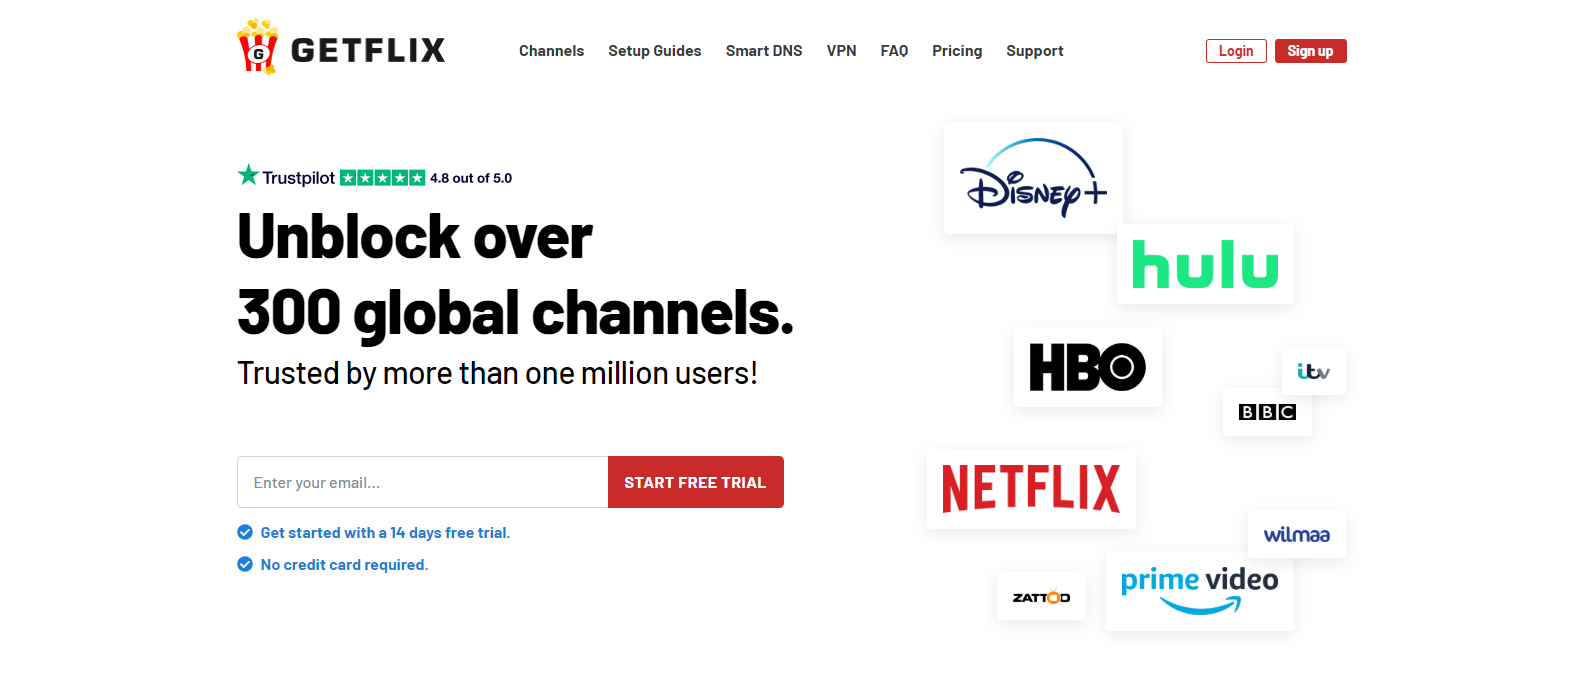This screenshot has height=683, width=1582.
Task: Open the Setup Guides menu item
Action: (x=655, y=51)
